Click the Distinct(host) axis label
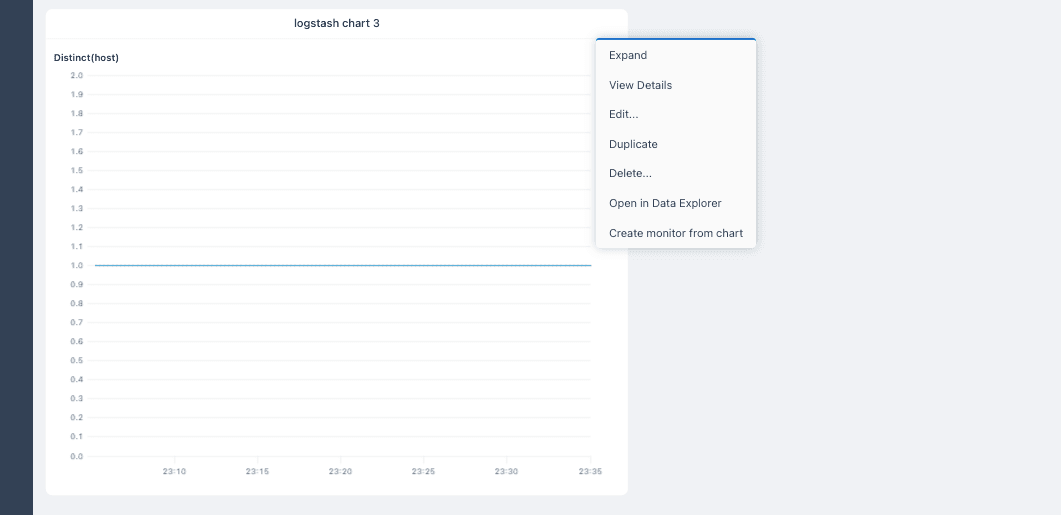Screen dimensions: 1061x515 pos(86,58)
